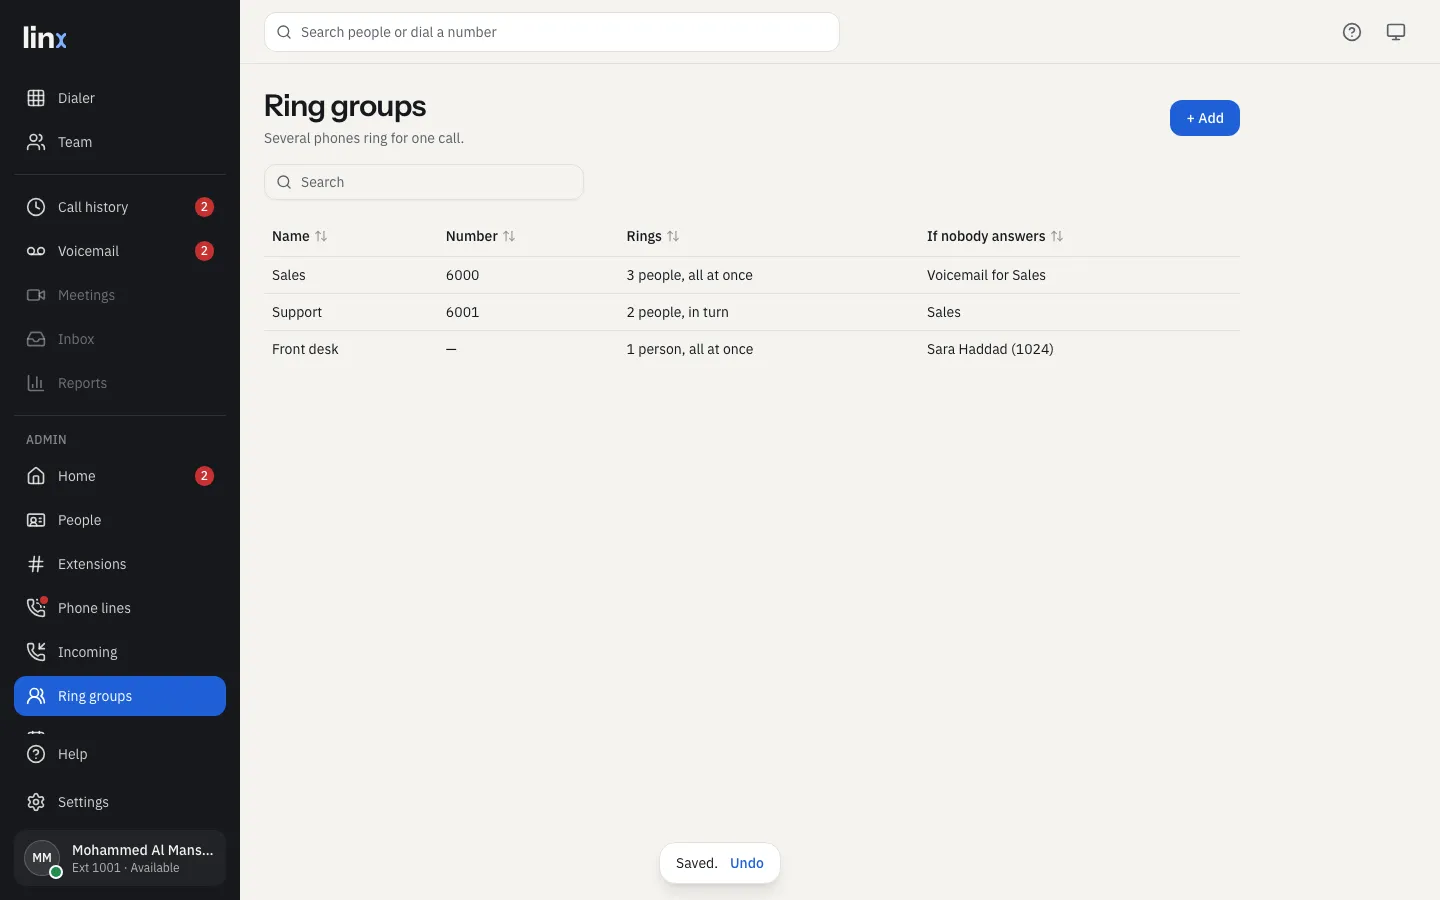The width and height of the screenshot is (1440, 900).
Task: Open the Support ring group row
Action: pos(752,312)
